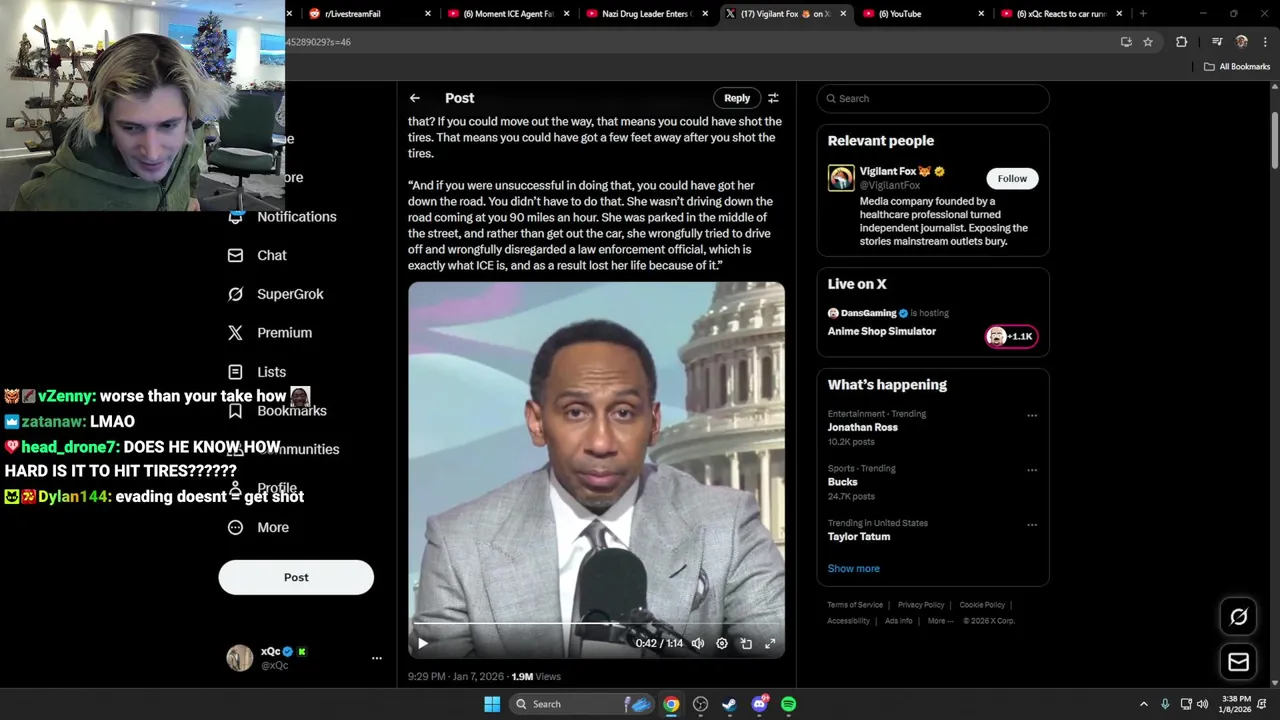Open the Ads info footer link

898,621
